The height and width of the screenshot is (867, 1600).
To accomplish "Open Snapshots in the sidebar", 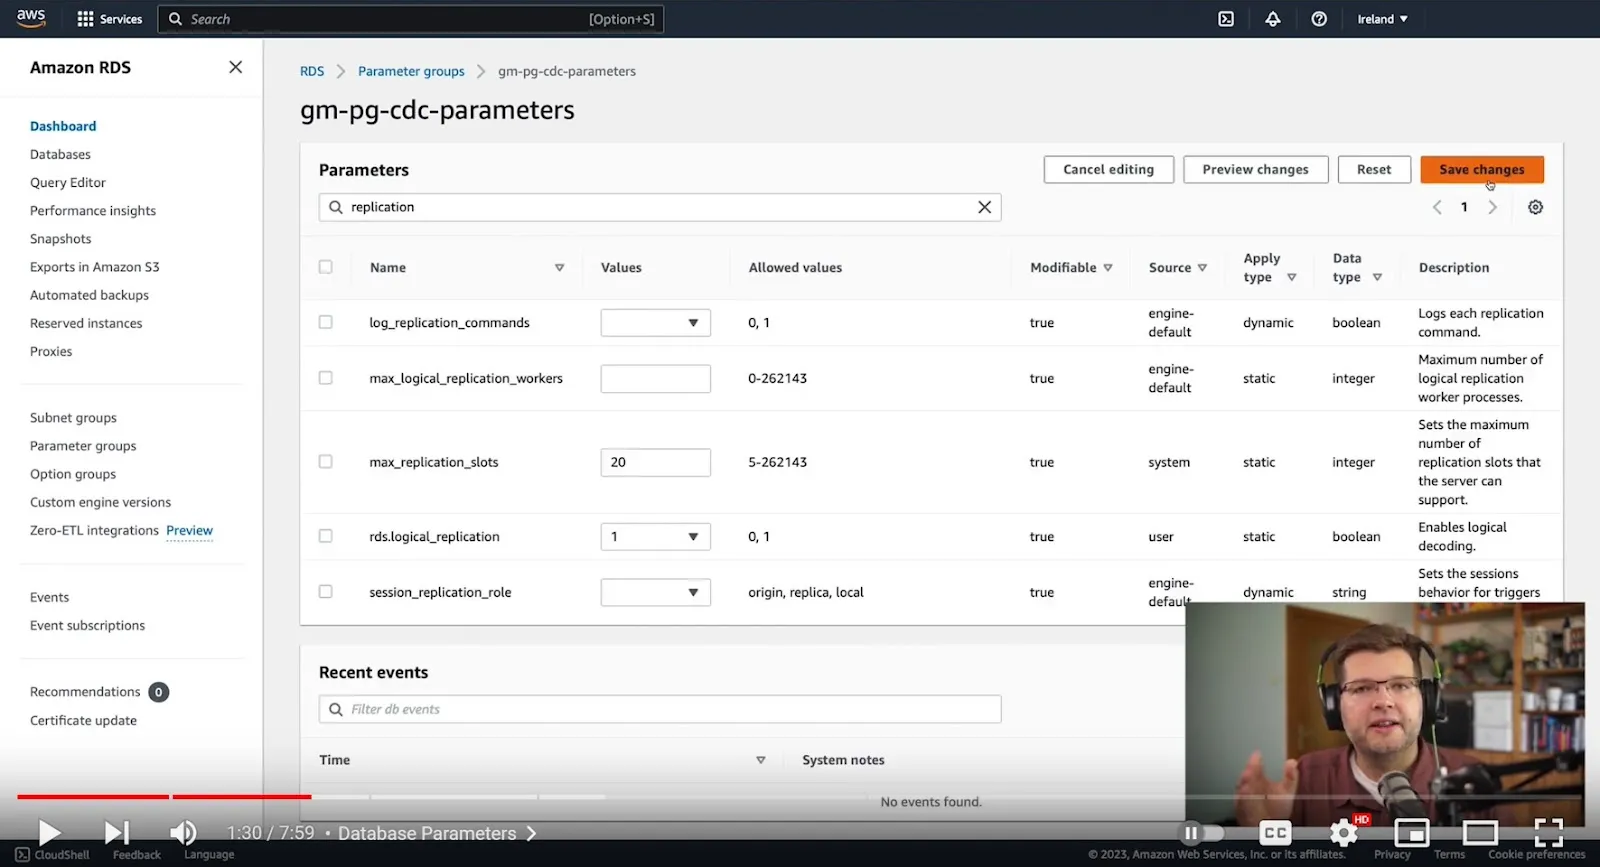I will 60,239.
